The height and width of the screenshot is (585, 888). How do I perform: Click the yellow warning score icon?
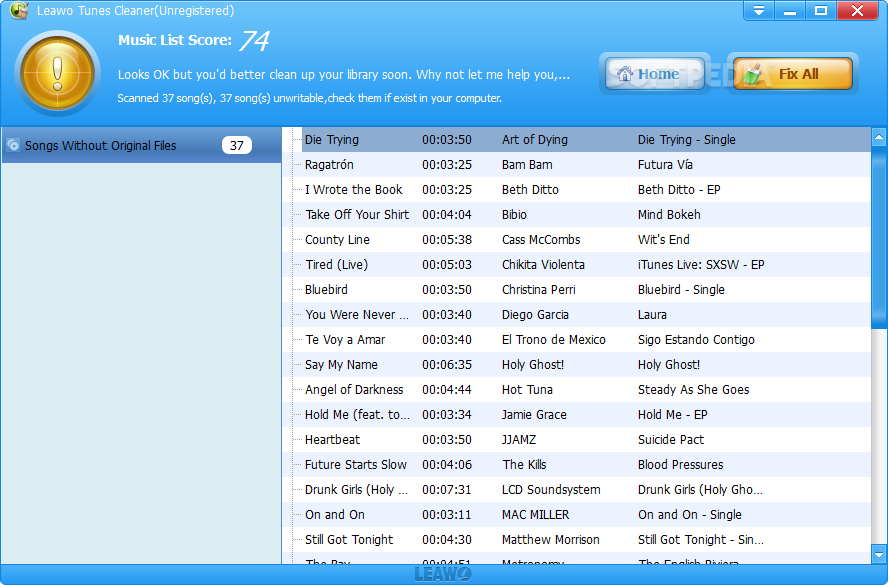pyautogui.click(x=57, y=73)
